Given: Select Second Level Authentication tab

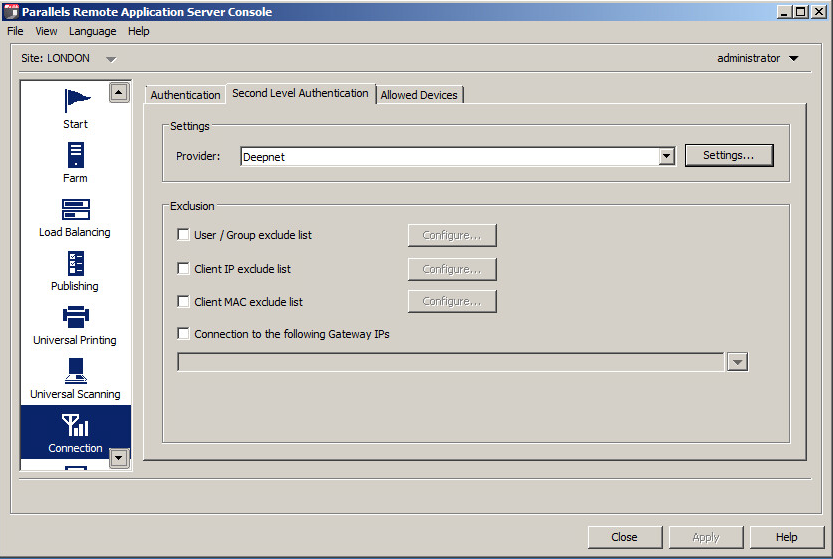Looking at the screenshot, I should coord(300,93).
